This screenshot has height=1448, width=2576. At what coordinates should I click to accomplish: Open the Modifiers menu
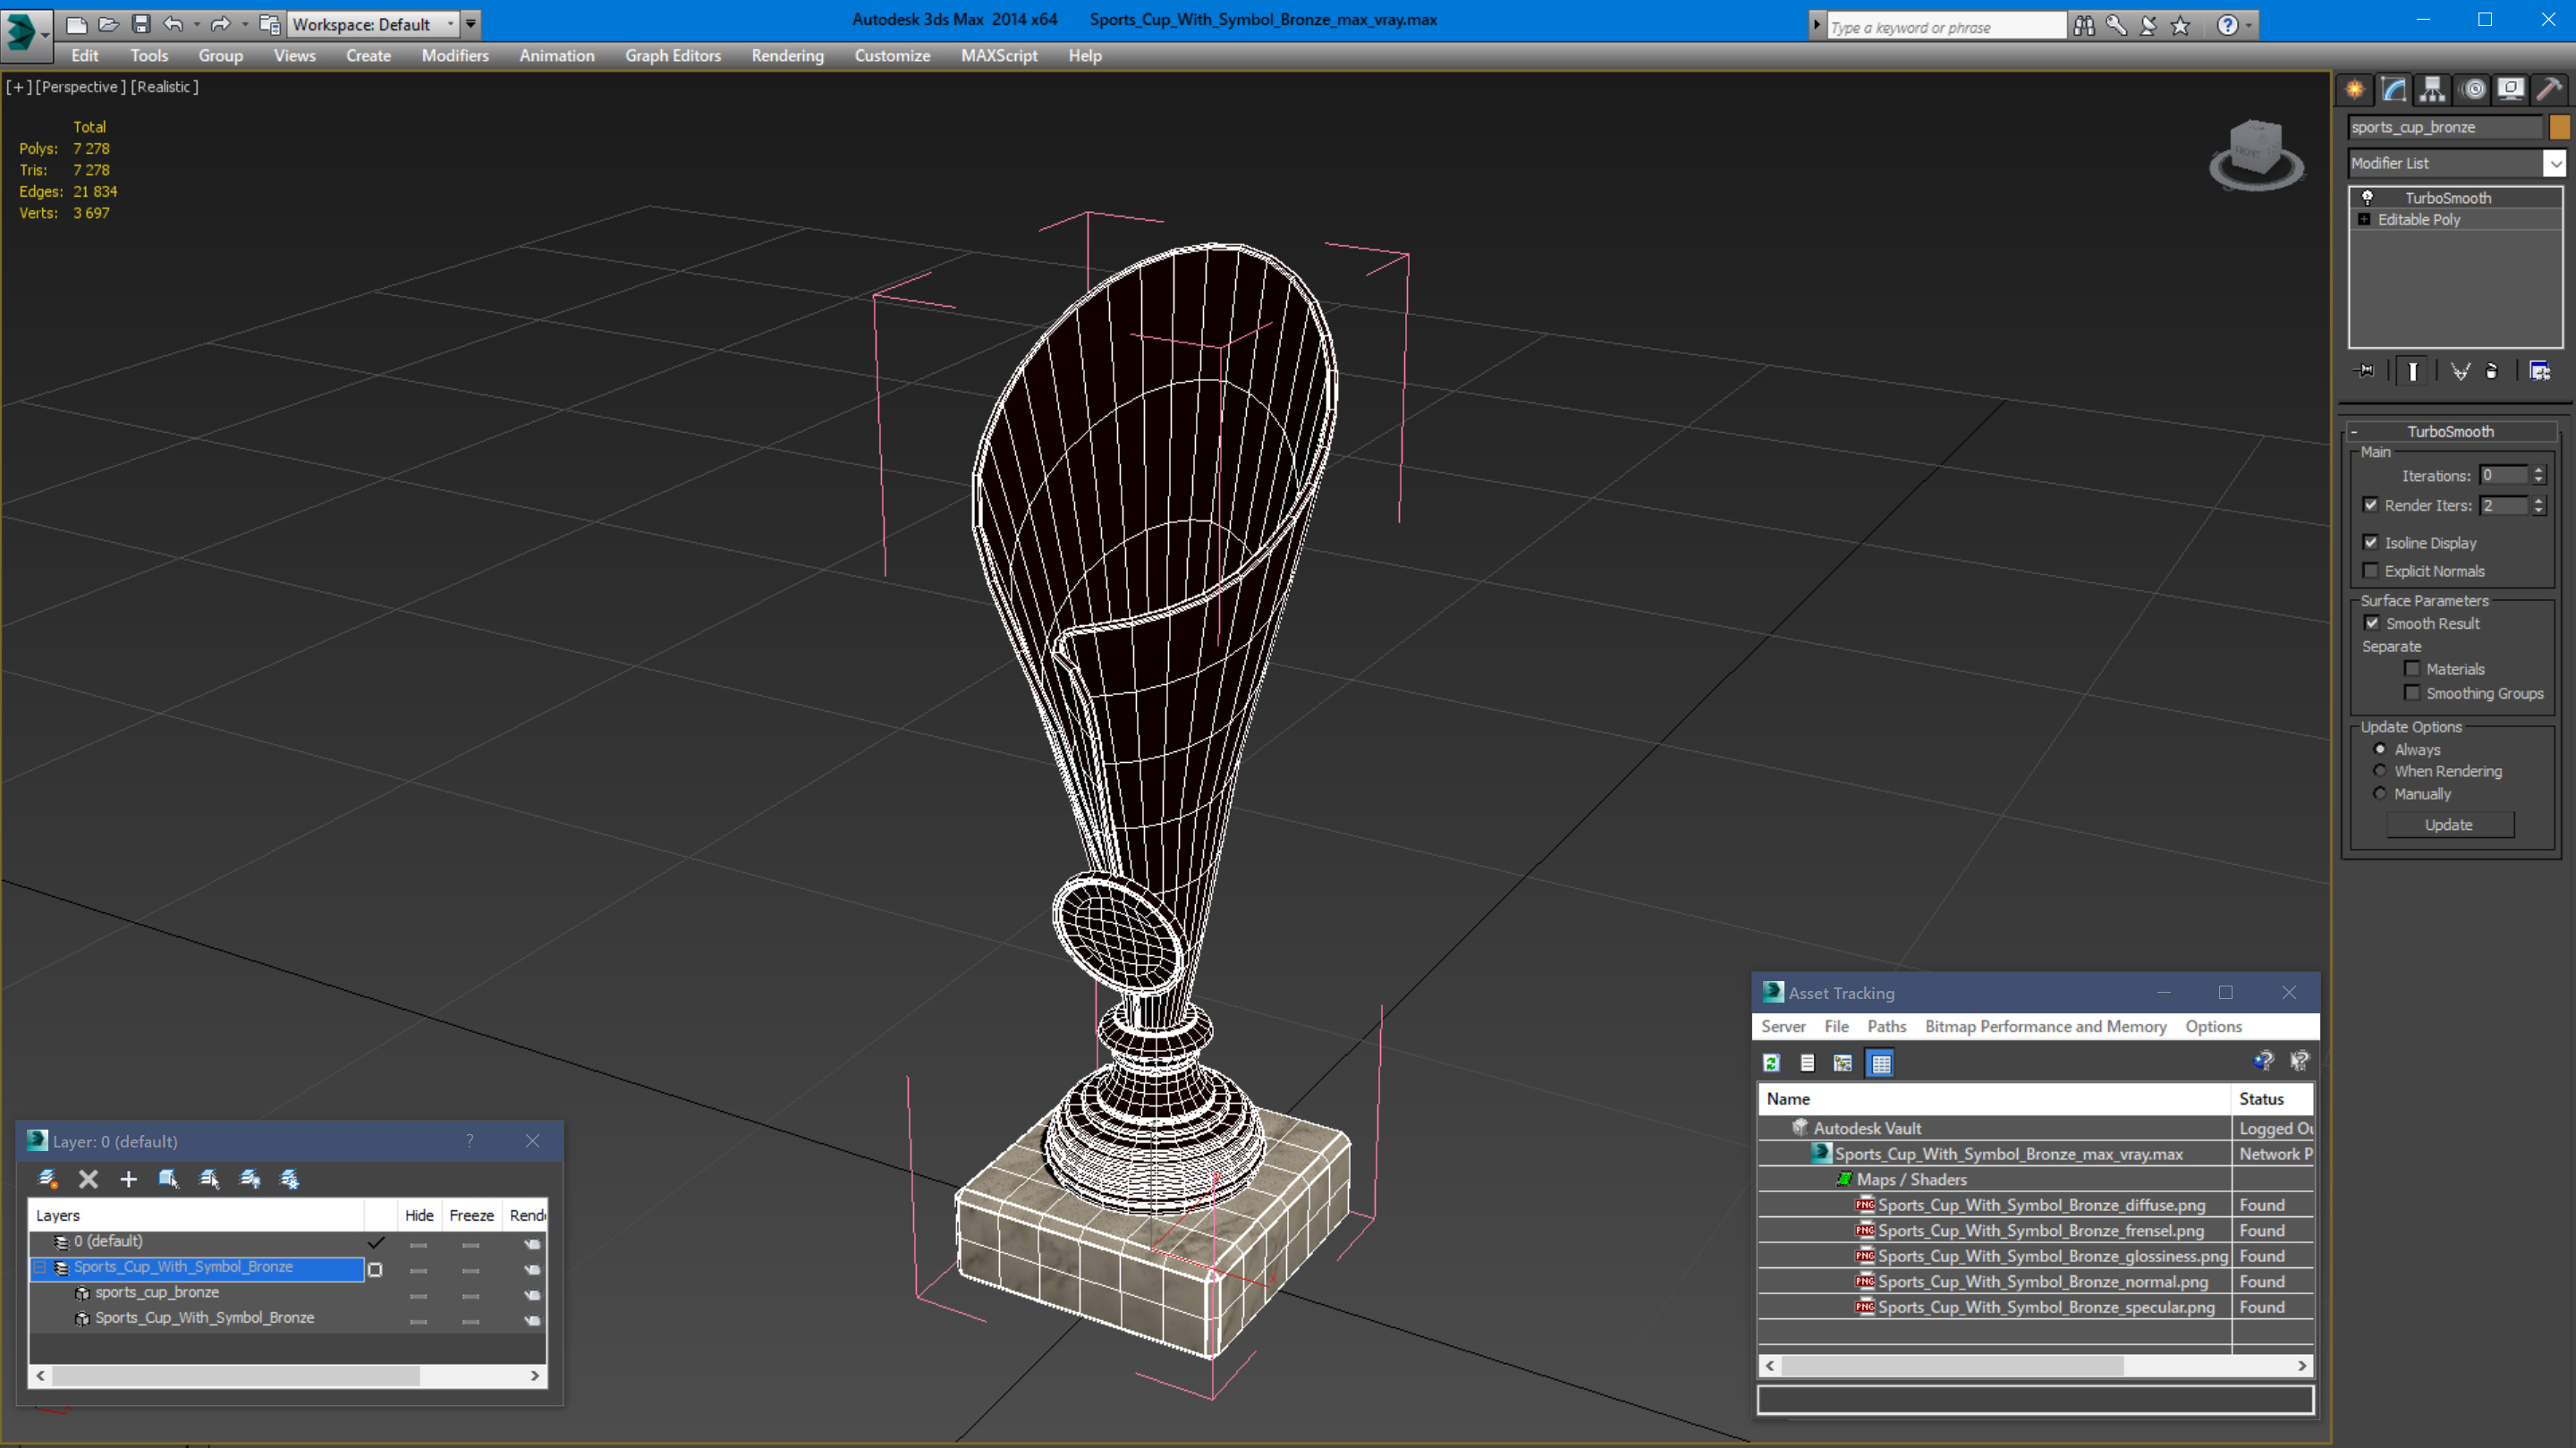455,56
